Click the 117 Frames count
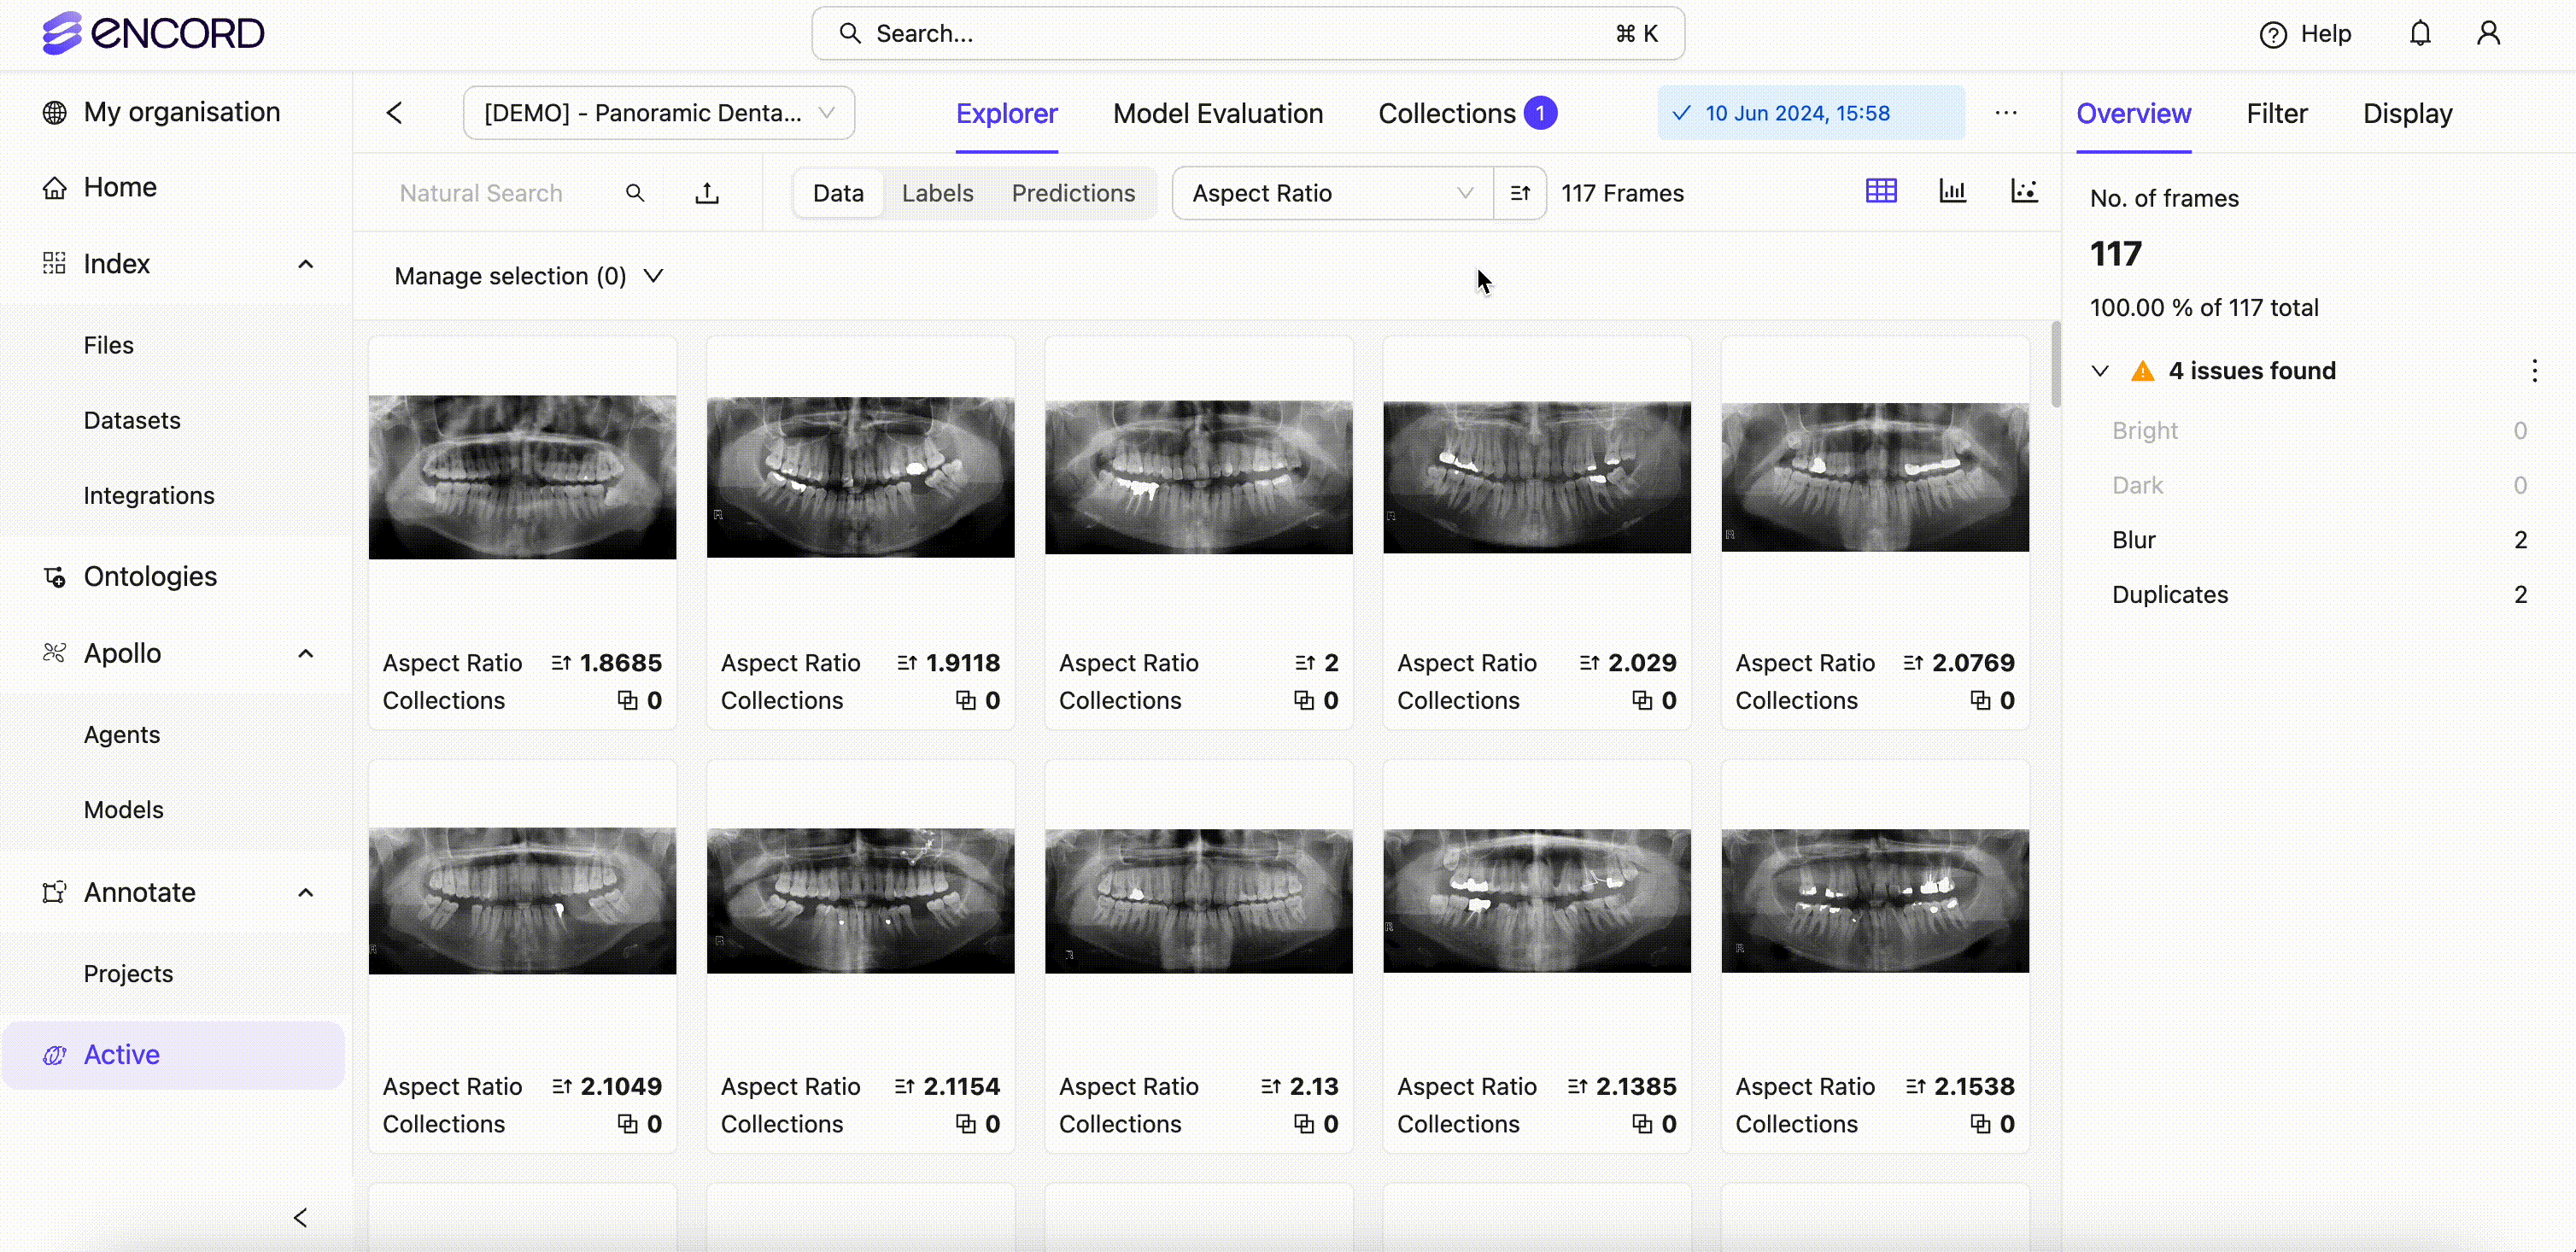Screen dimensions: 2576x1252 coord(1622,193)
